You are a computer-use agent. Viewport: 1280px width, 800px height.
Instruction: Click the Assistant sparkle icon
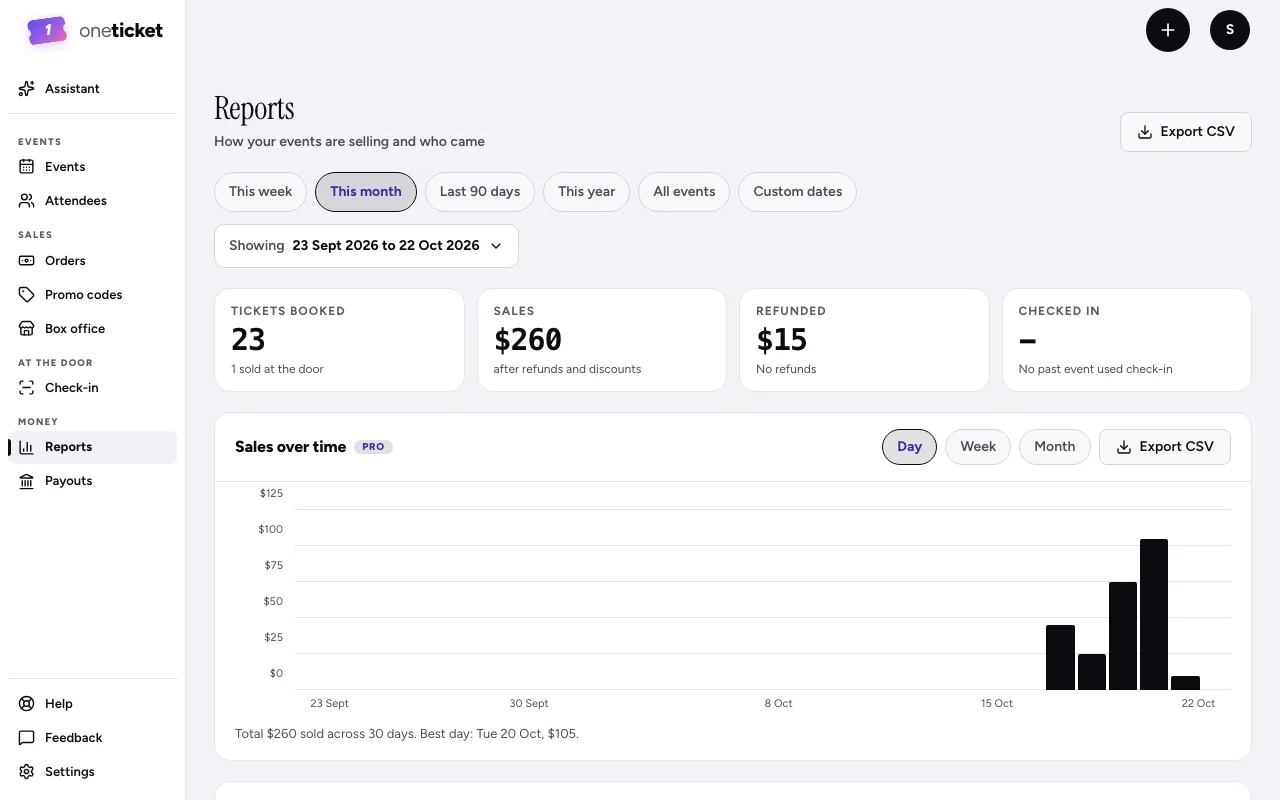pos(27,89)
